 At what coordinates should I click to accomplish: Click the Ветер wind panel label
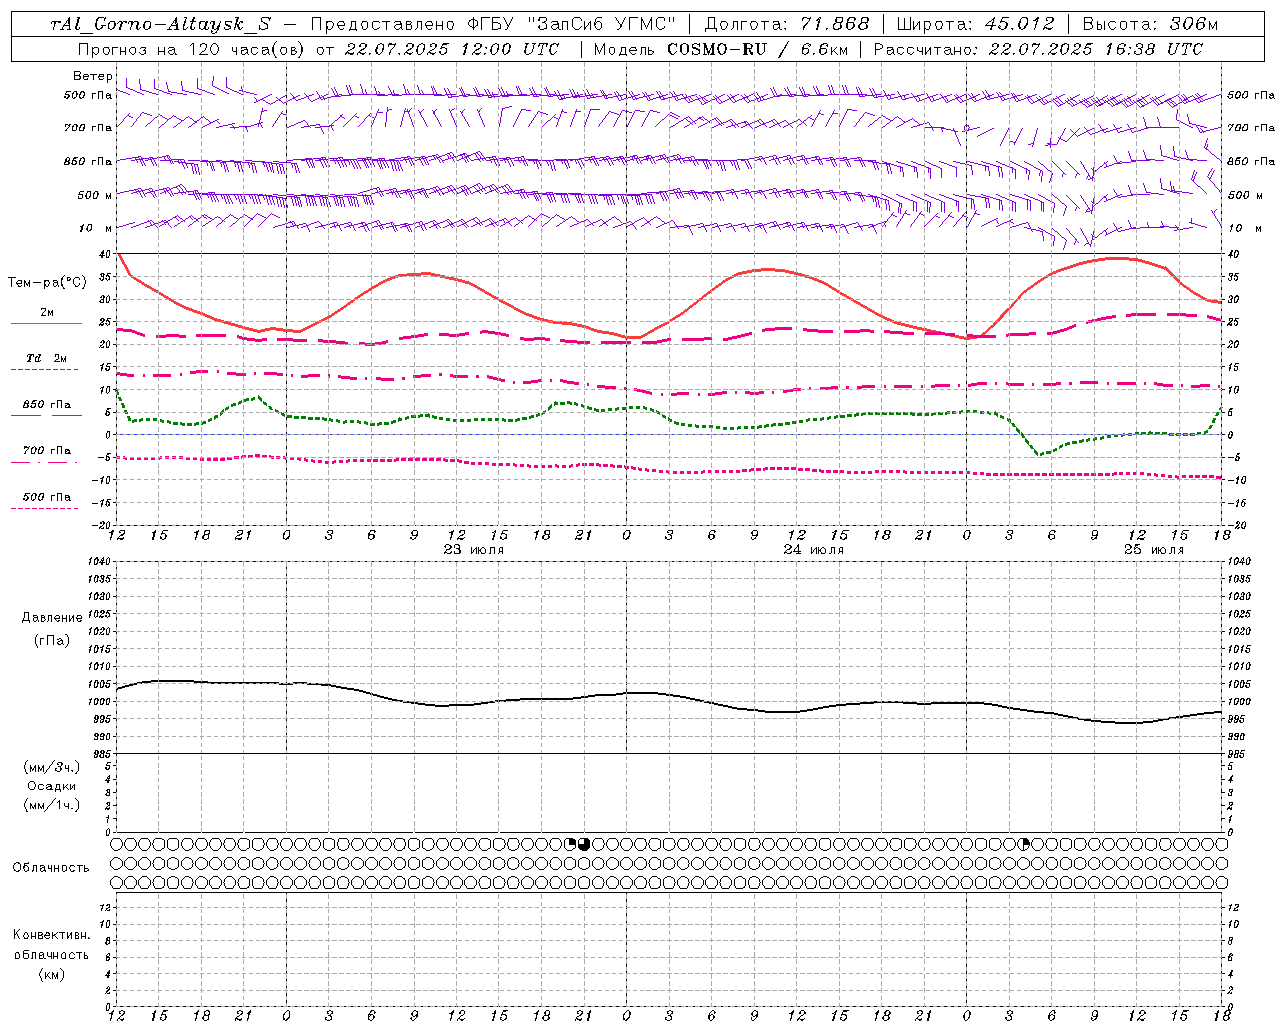tap(93, 76)
